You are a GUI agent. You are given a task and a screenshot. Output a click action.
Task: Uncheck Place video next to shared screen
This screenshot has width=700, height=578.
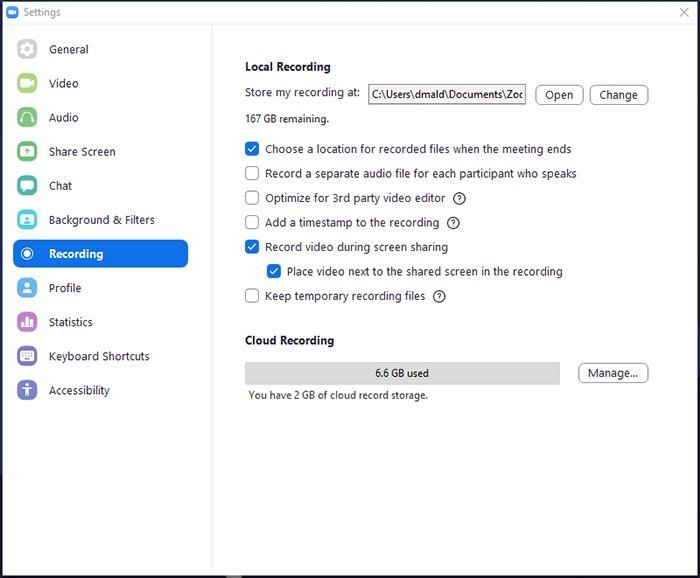click(274, 271)
